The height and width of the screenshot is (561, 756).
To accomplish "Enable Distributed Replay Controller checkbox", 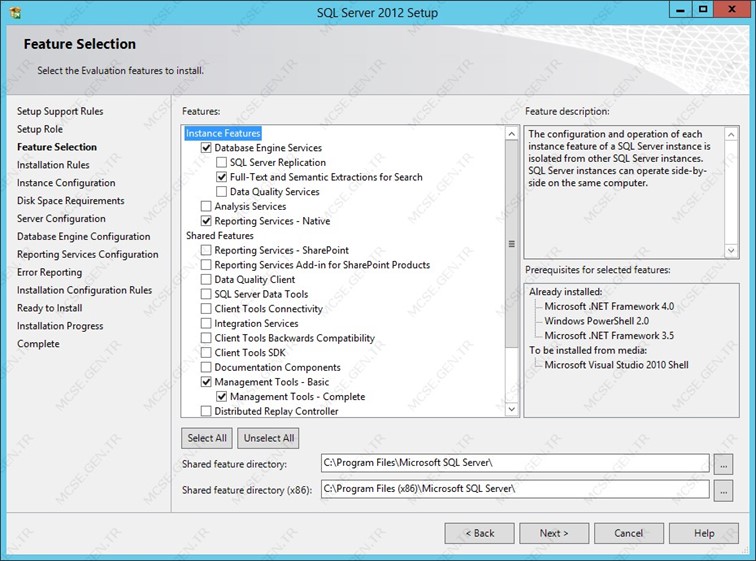I will (x=206, y=411).
